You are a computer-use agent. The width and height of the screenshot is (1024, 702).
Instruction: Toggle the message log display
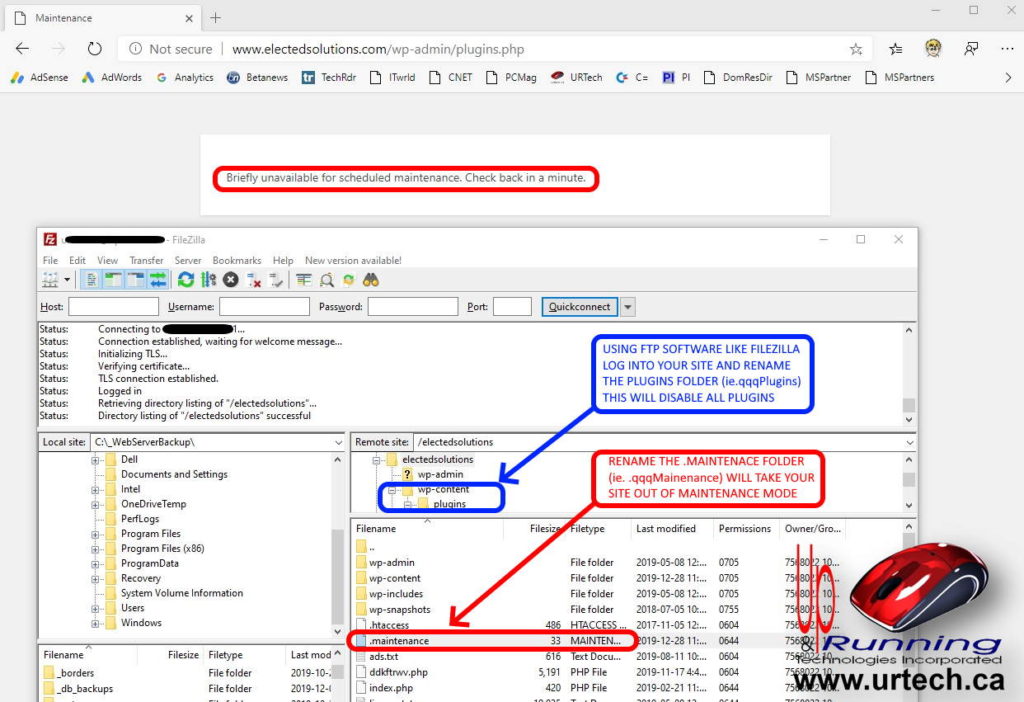pos(91,280)
